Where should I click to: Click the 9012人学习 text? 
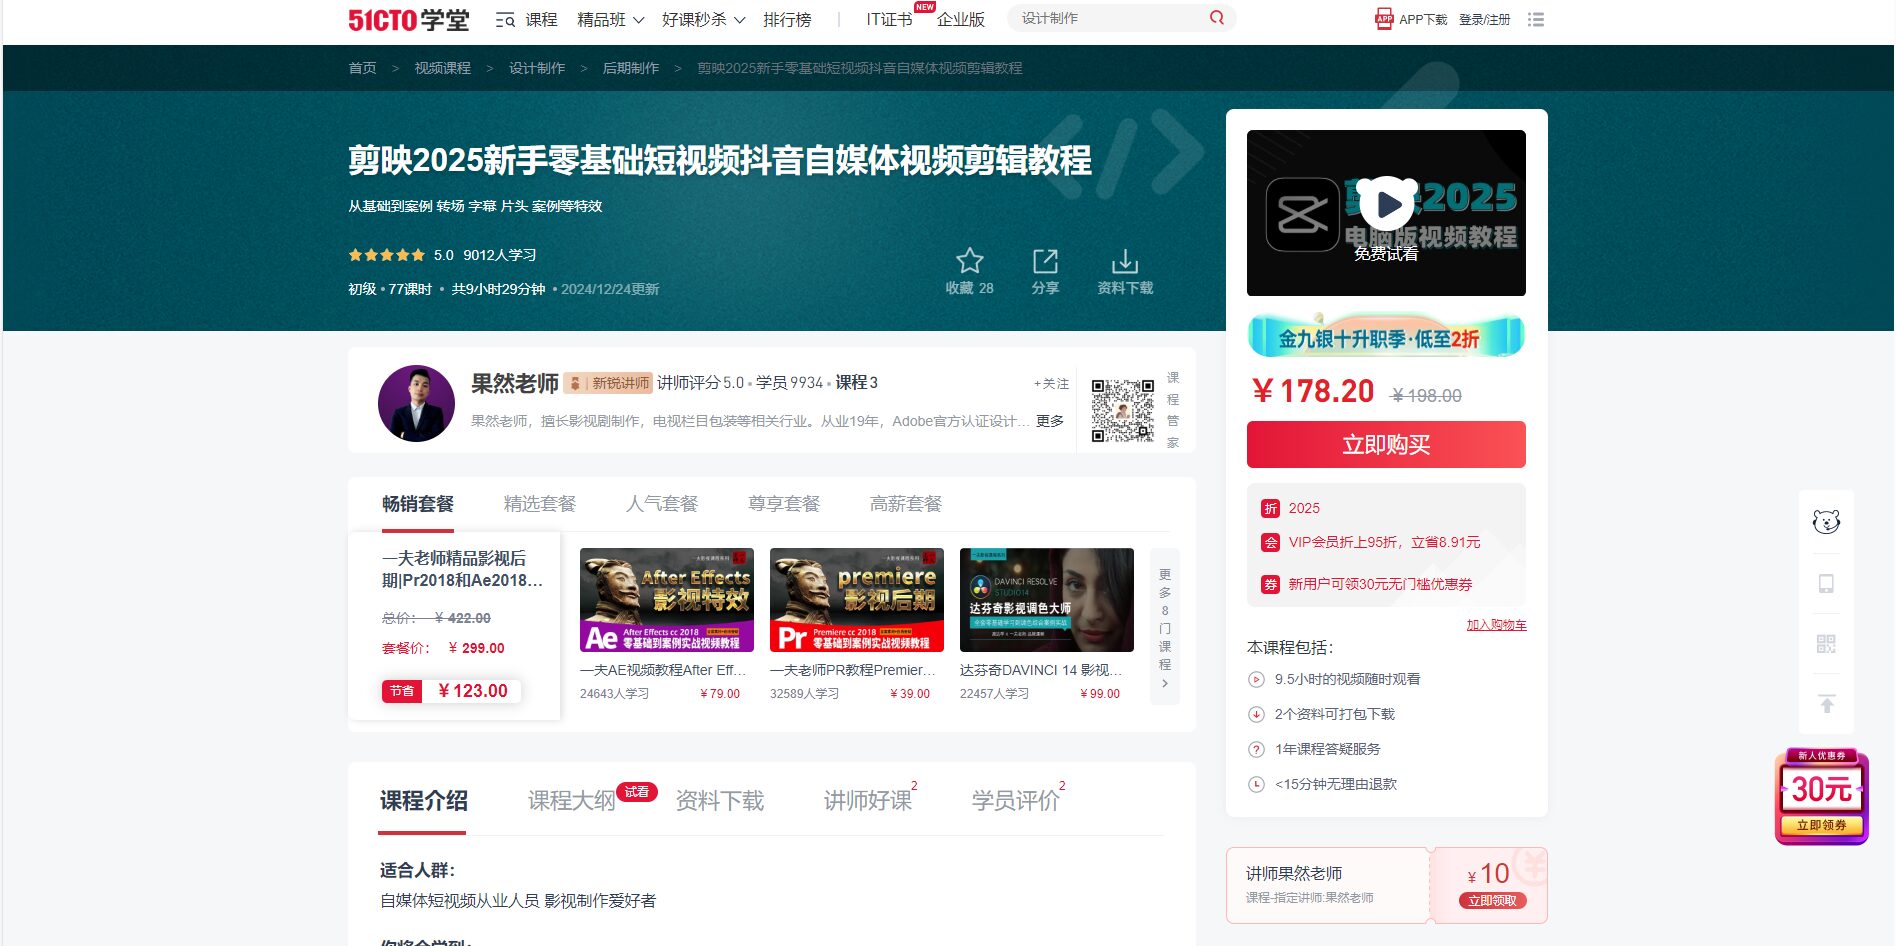tap(500, 255)
